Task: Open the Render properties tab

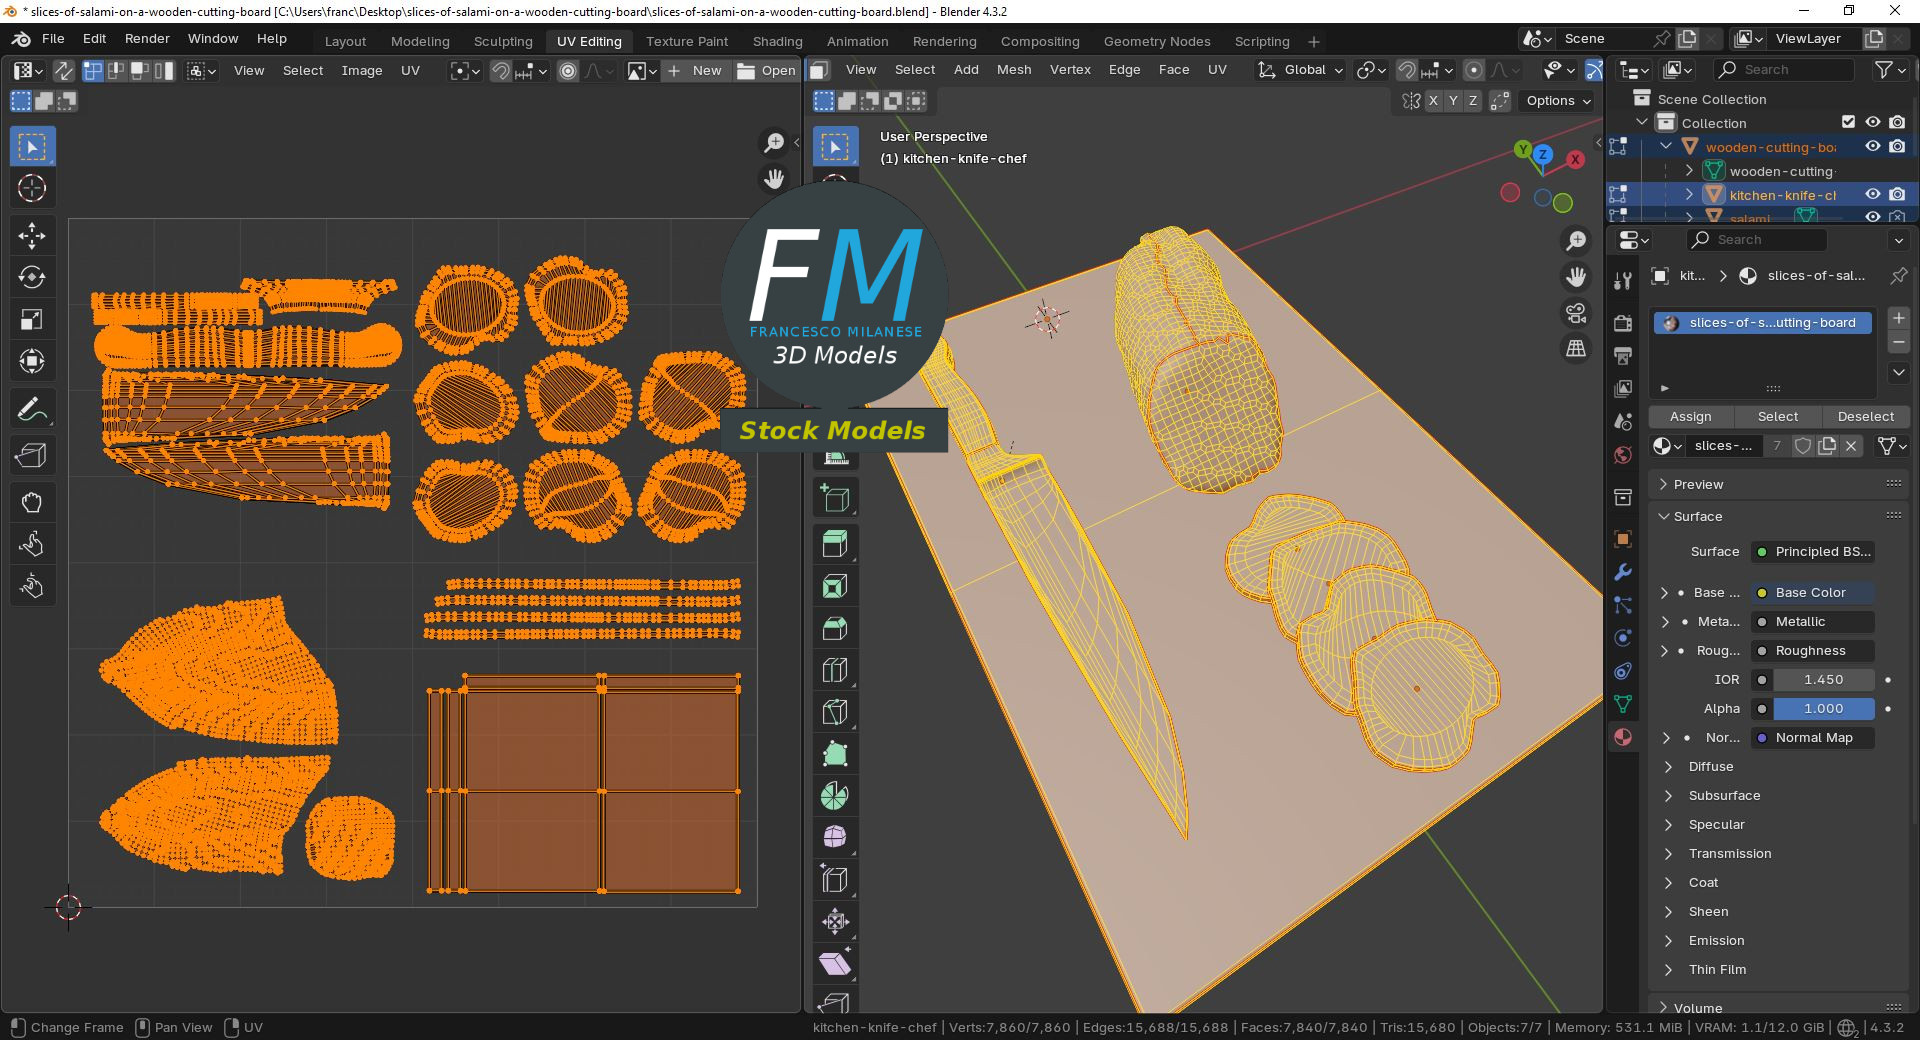Action: click(1623, 323)
